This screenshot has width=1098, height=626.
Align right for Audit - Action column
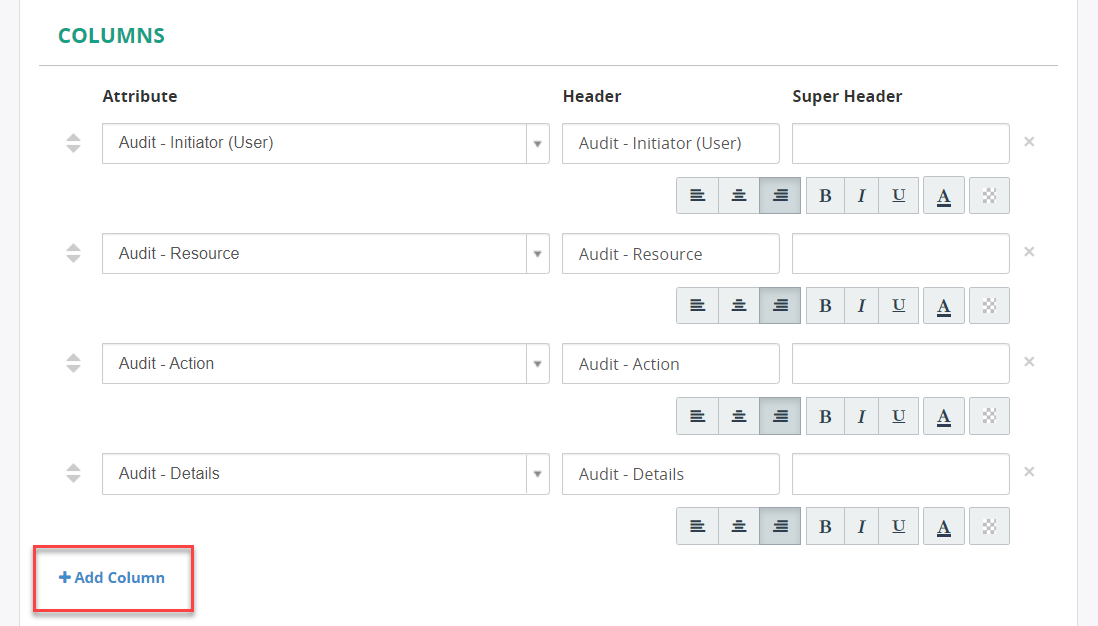point(780,416)
